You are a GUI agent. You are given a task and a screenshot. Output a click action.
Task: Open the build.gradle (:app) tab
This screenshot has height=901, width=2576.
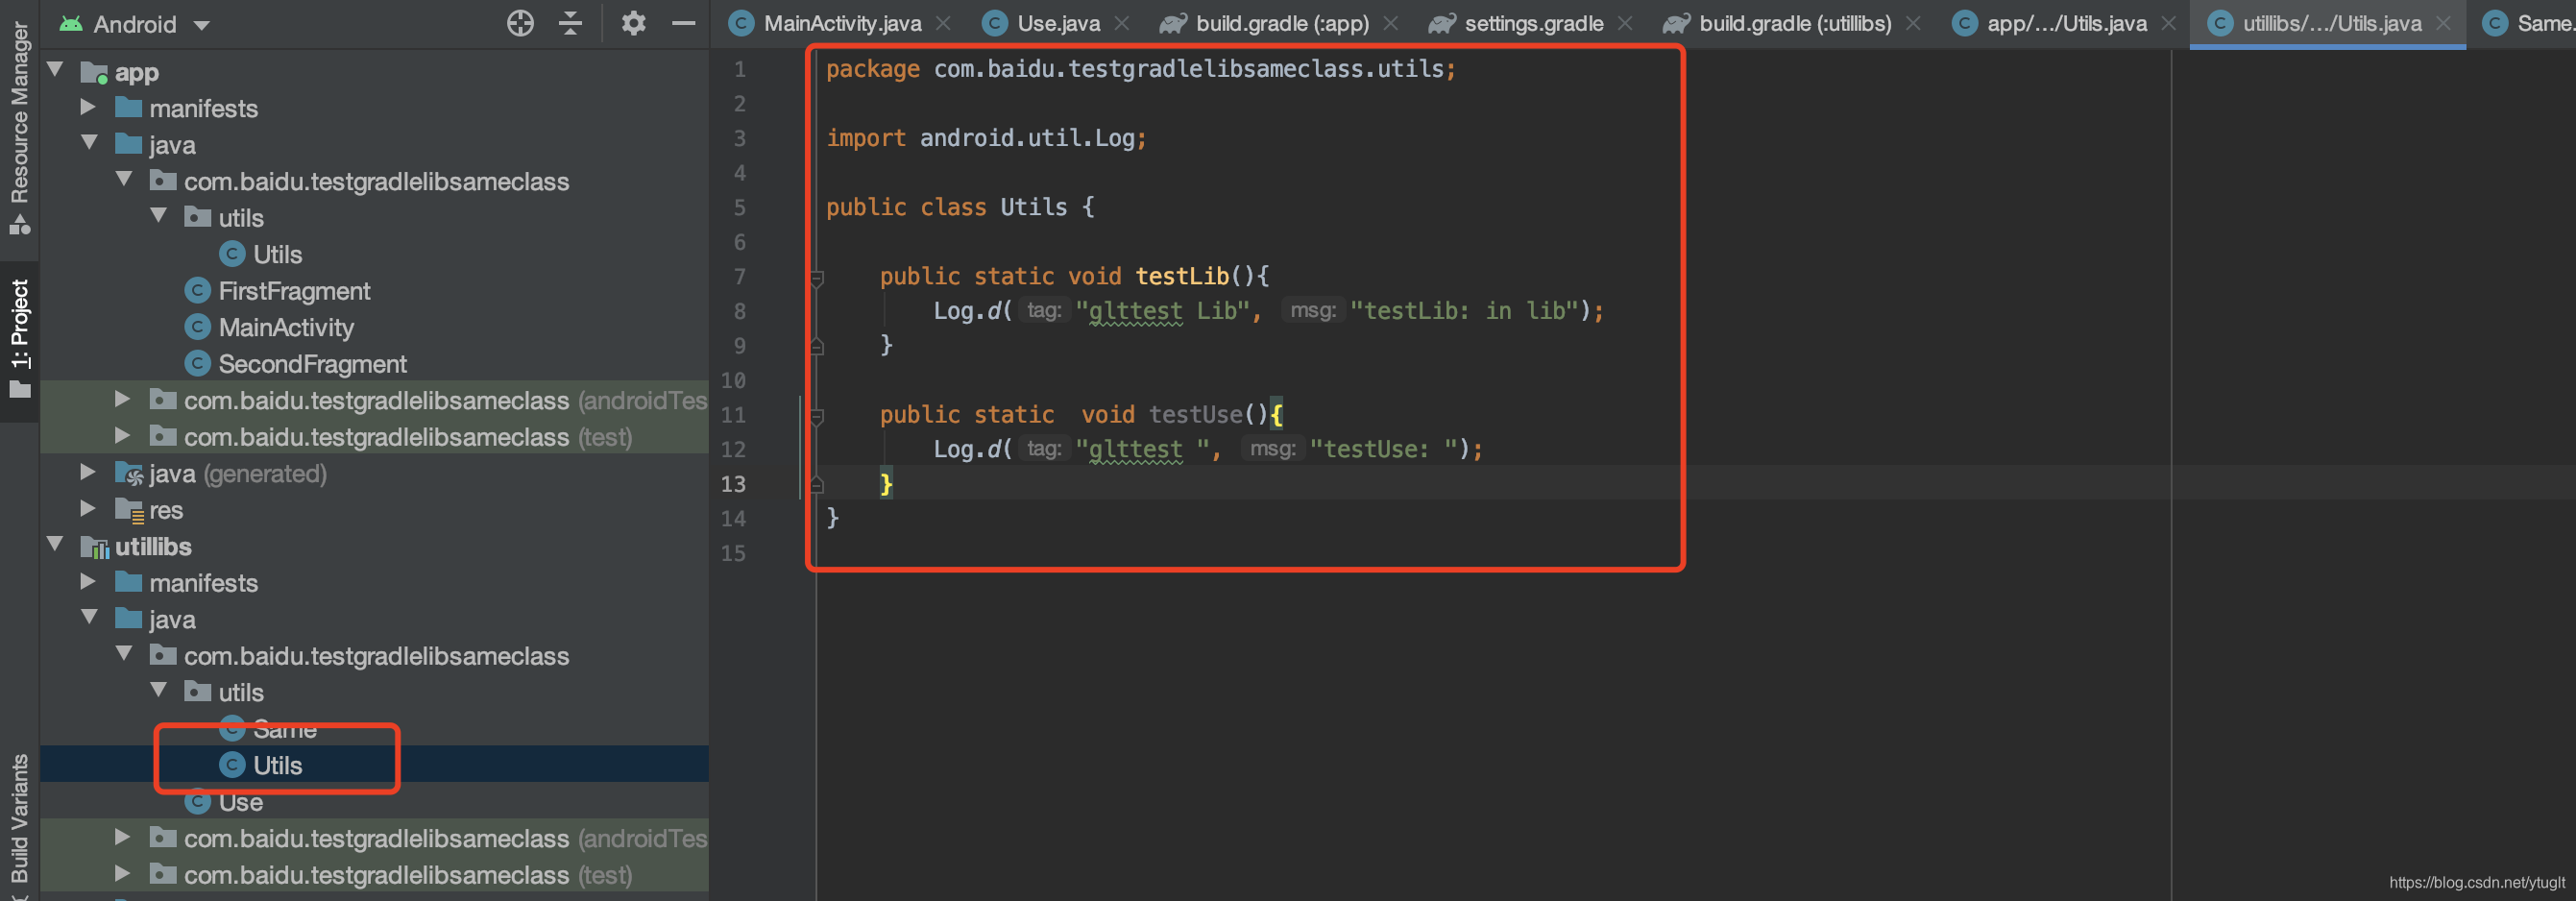(x=1282, y=23)
